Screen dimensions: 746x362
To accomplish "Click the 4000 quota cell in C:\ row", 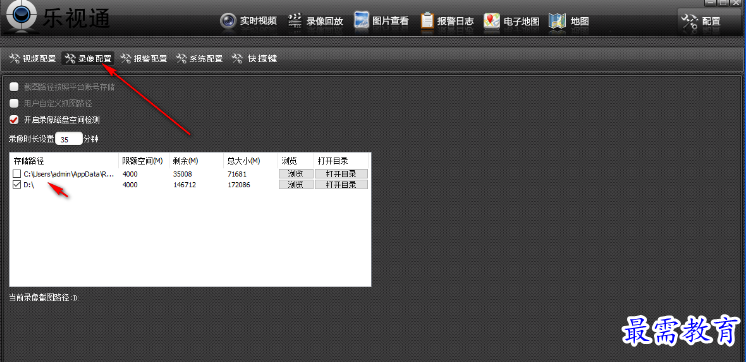I will click(130, 174).
